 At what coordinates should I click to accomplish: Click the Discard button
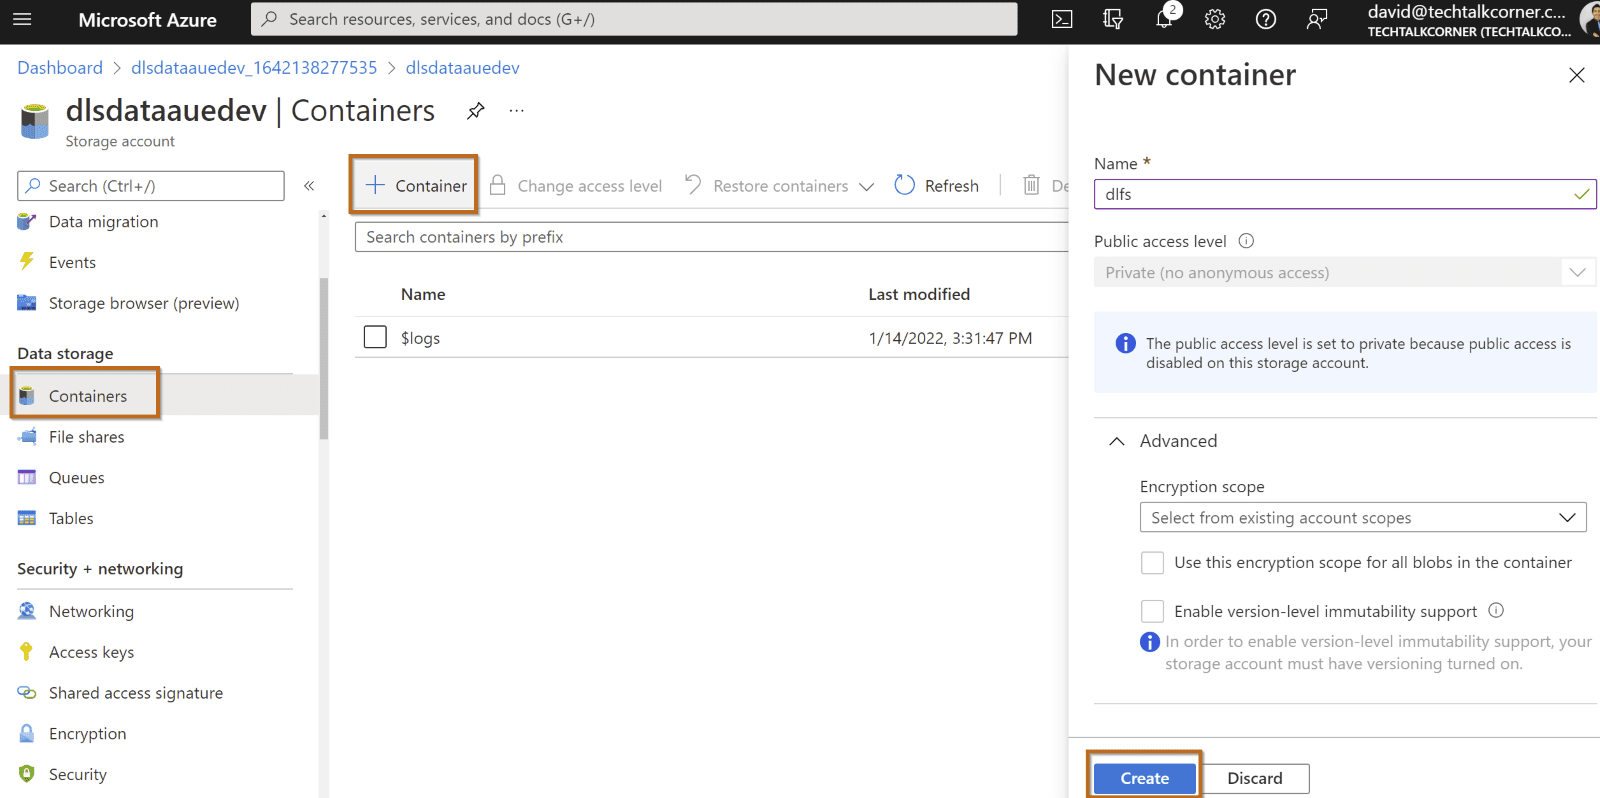click(x=1255, y=778)
